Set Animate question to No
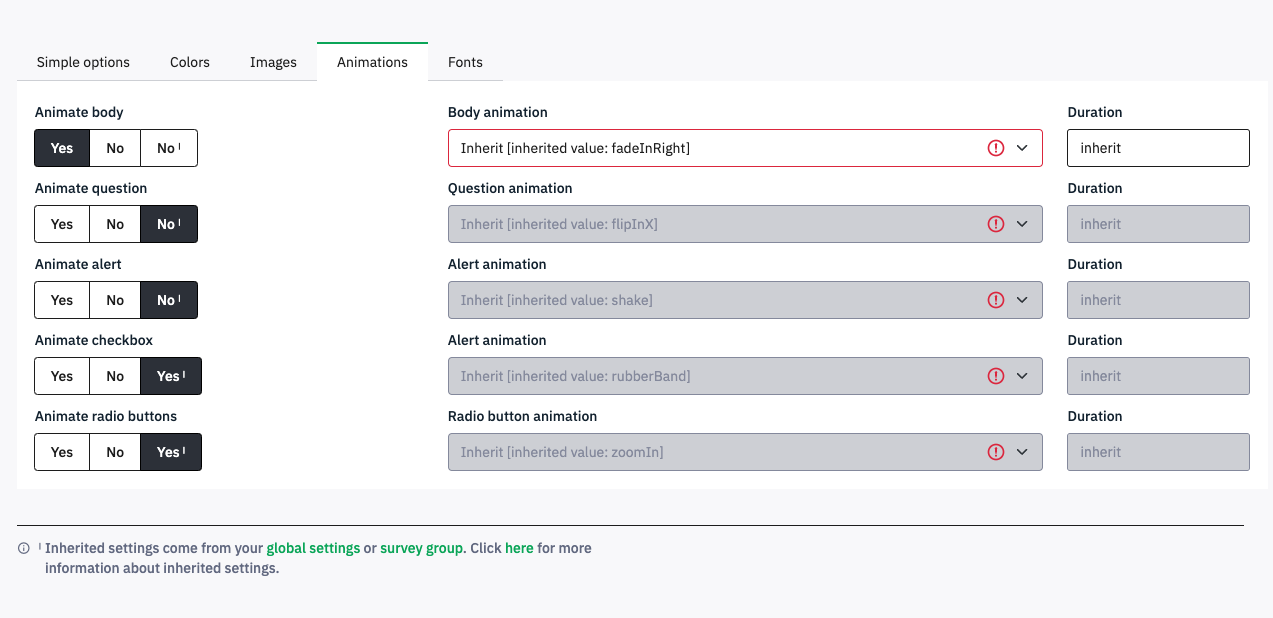This screenshot has height=618, width=1273. point(115,224)
